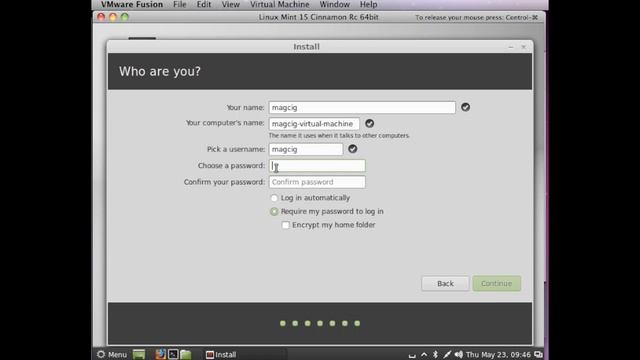The height and width of the screenshot is (360, 640).
Task: Open the Edit menu
Action: tap(204, 4)
